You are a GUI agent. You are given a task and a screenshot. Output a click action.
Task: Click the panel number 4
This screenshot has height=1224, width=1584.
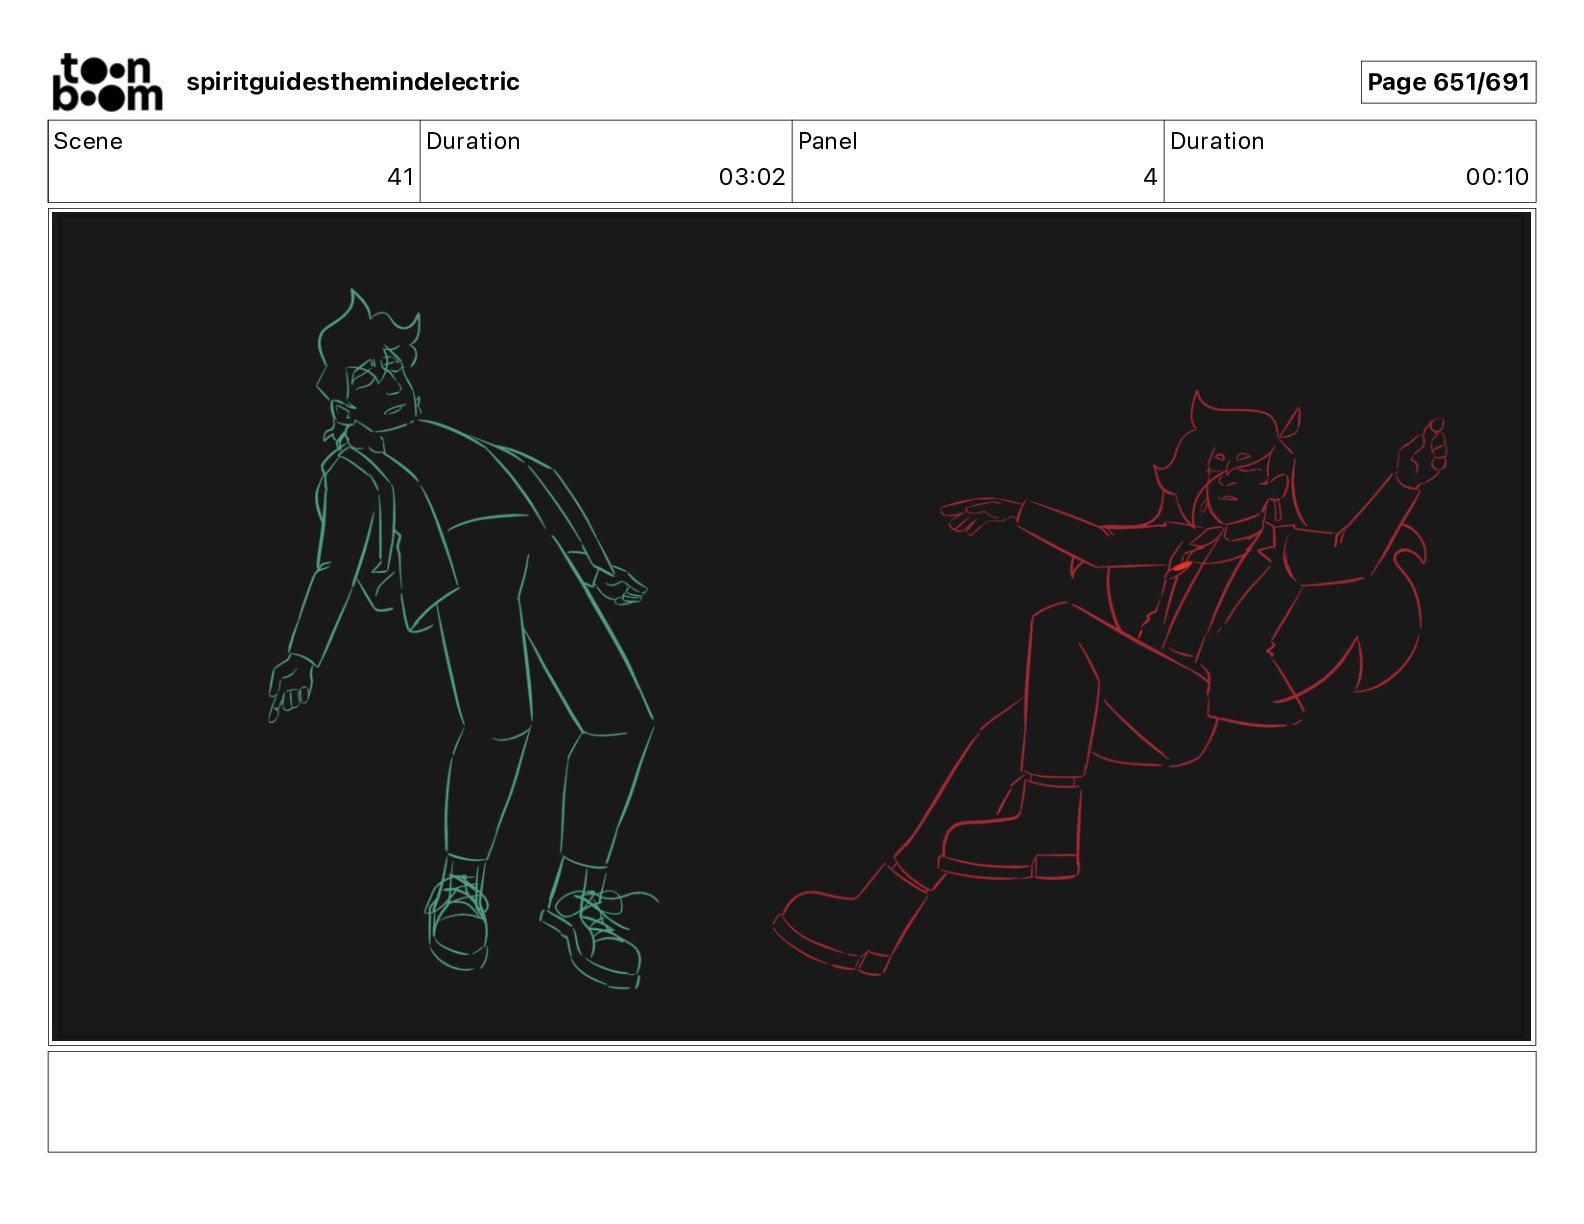pyautogui.click(x=1150, y=177)
